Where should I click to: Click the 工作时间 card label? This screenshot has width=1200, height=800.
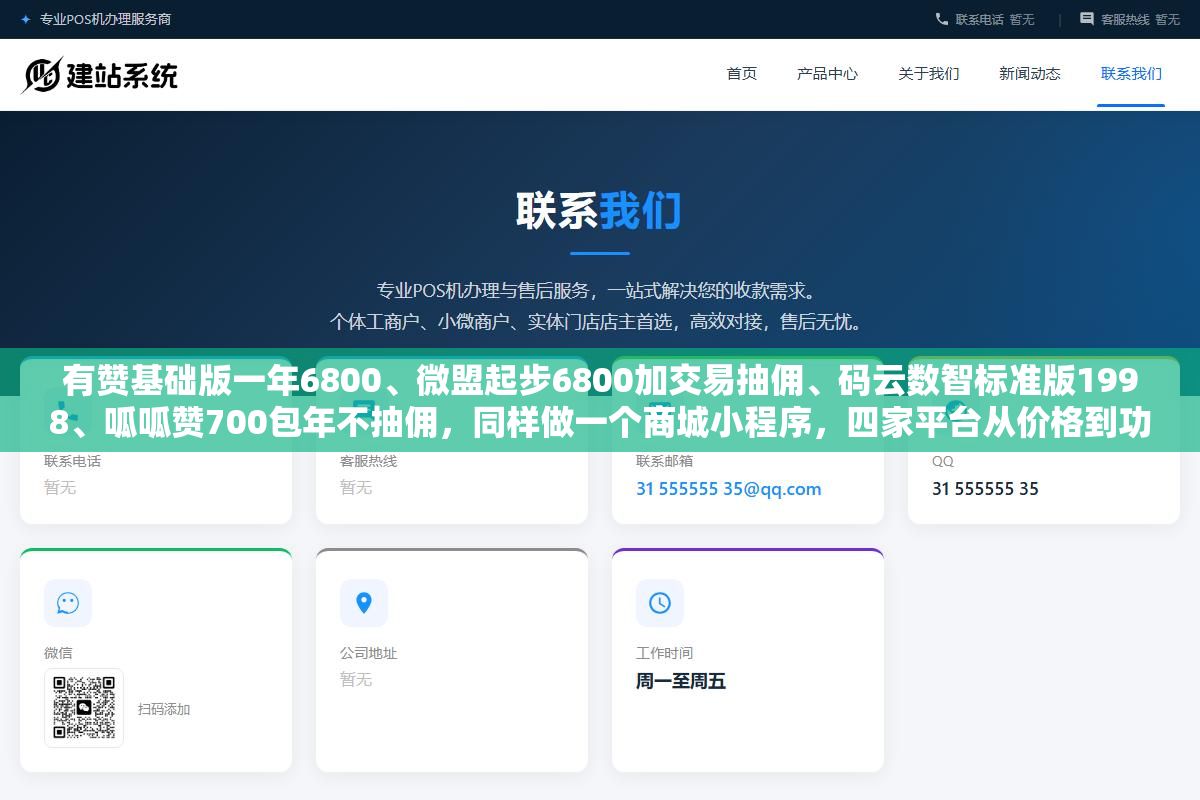[665, 653]
